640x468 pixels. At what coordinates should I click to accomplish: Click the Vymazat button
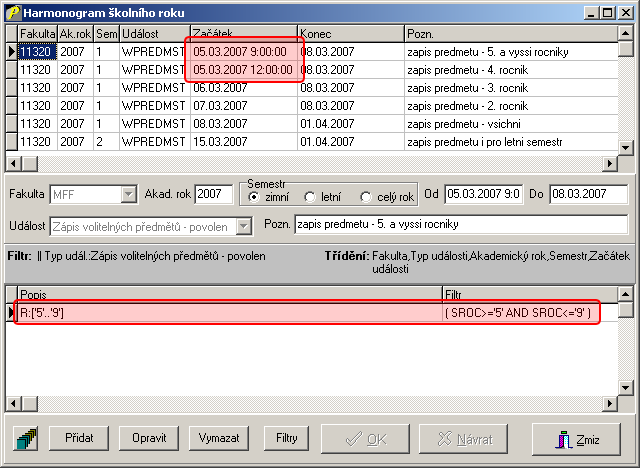point(218,438)
